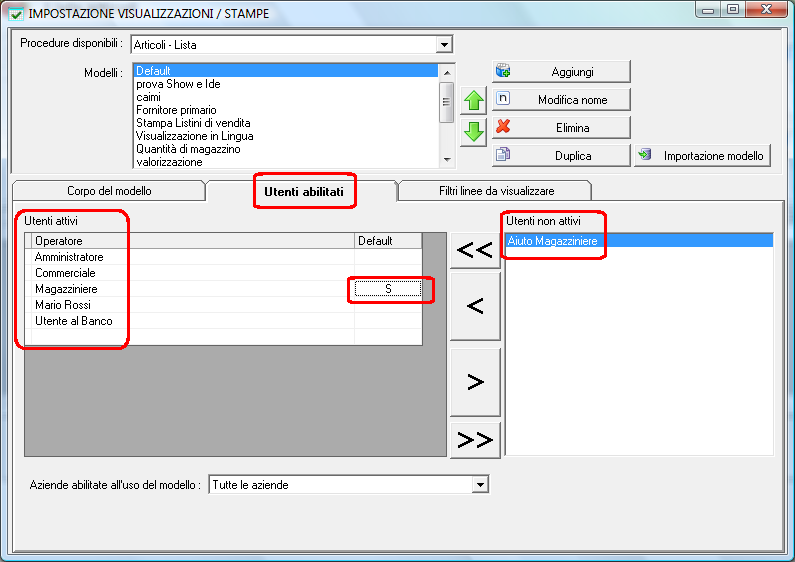The image size is (795, 562).
Task: Open the Aziende abilitate dropdown
Action: click(x=480, y=485)
